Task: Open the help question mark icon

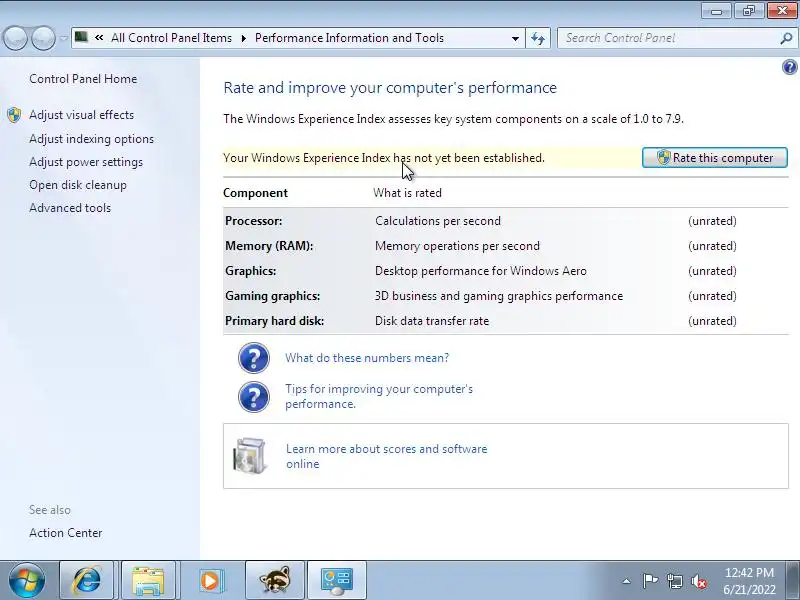Action: point(789,67)
